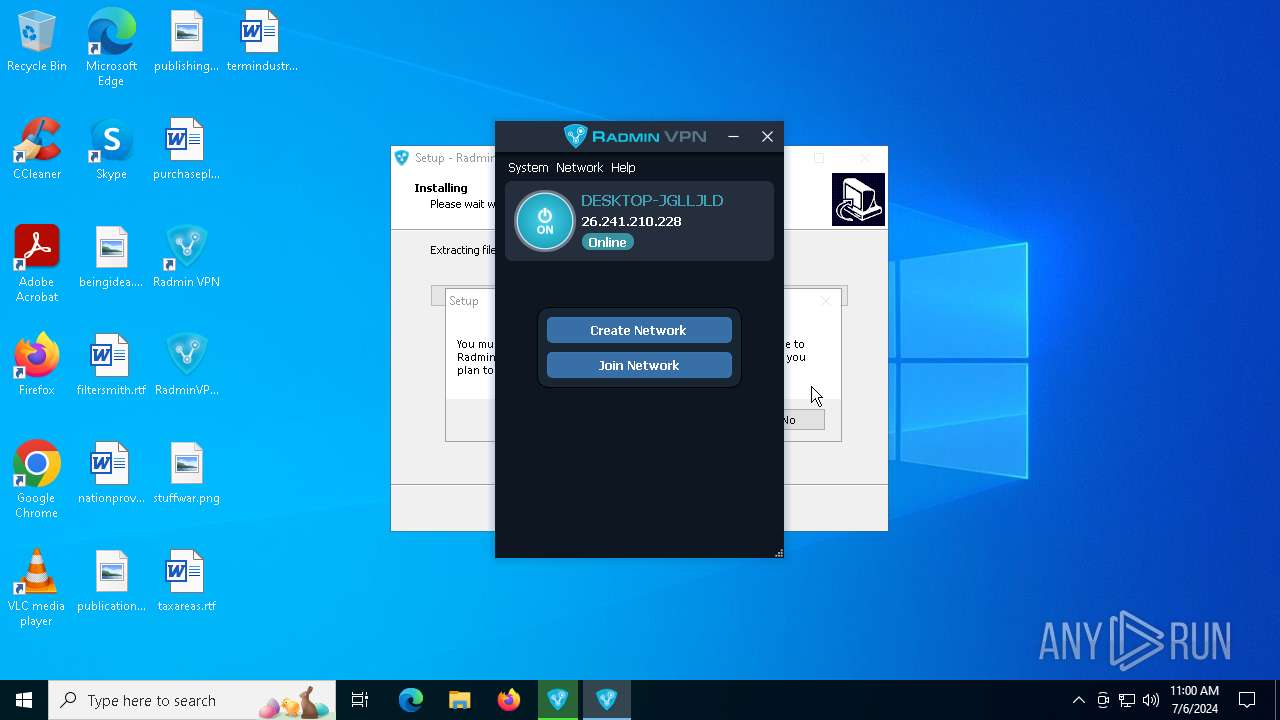Select the filtersmith.rtf desktop file
1280x720 pixels.
(111, 366)
